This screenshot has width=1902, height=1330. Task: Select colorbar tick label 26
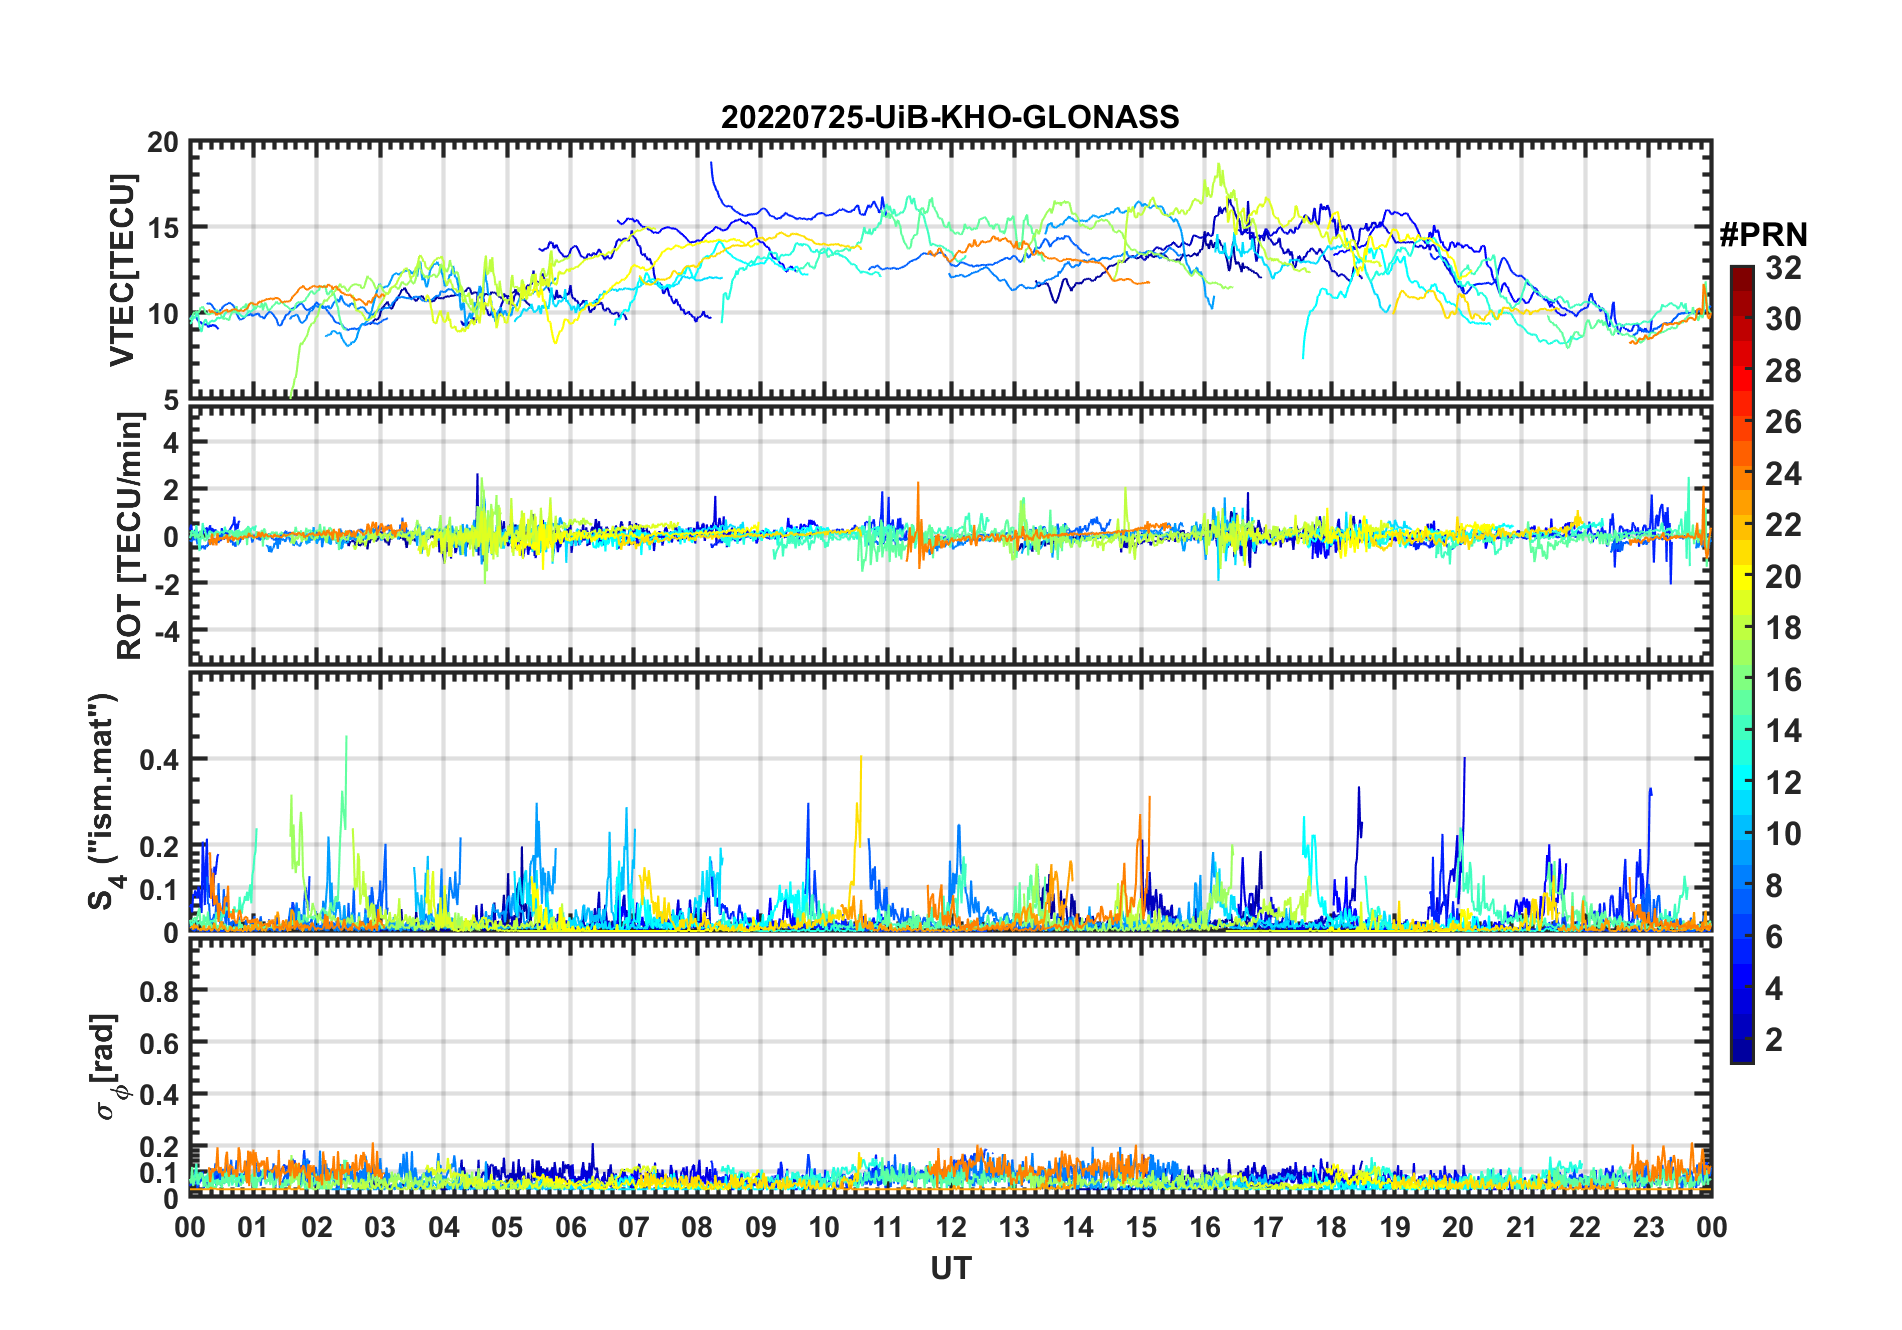pos(1783,422)
